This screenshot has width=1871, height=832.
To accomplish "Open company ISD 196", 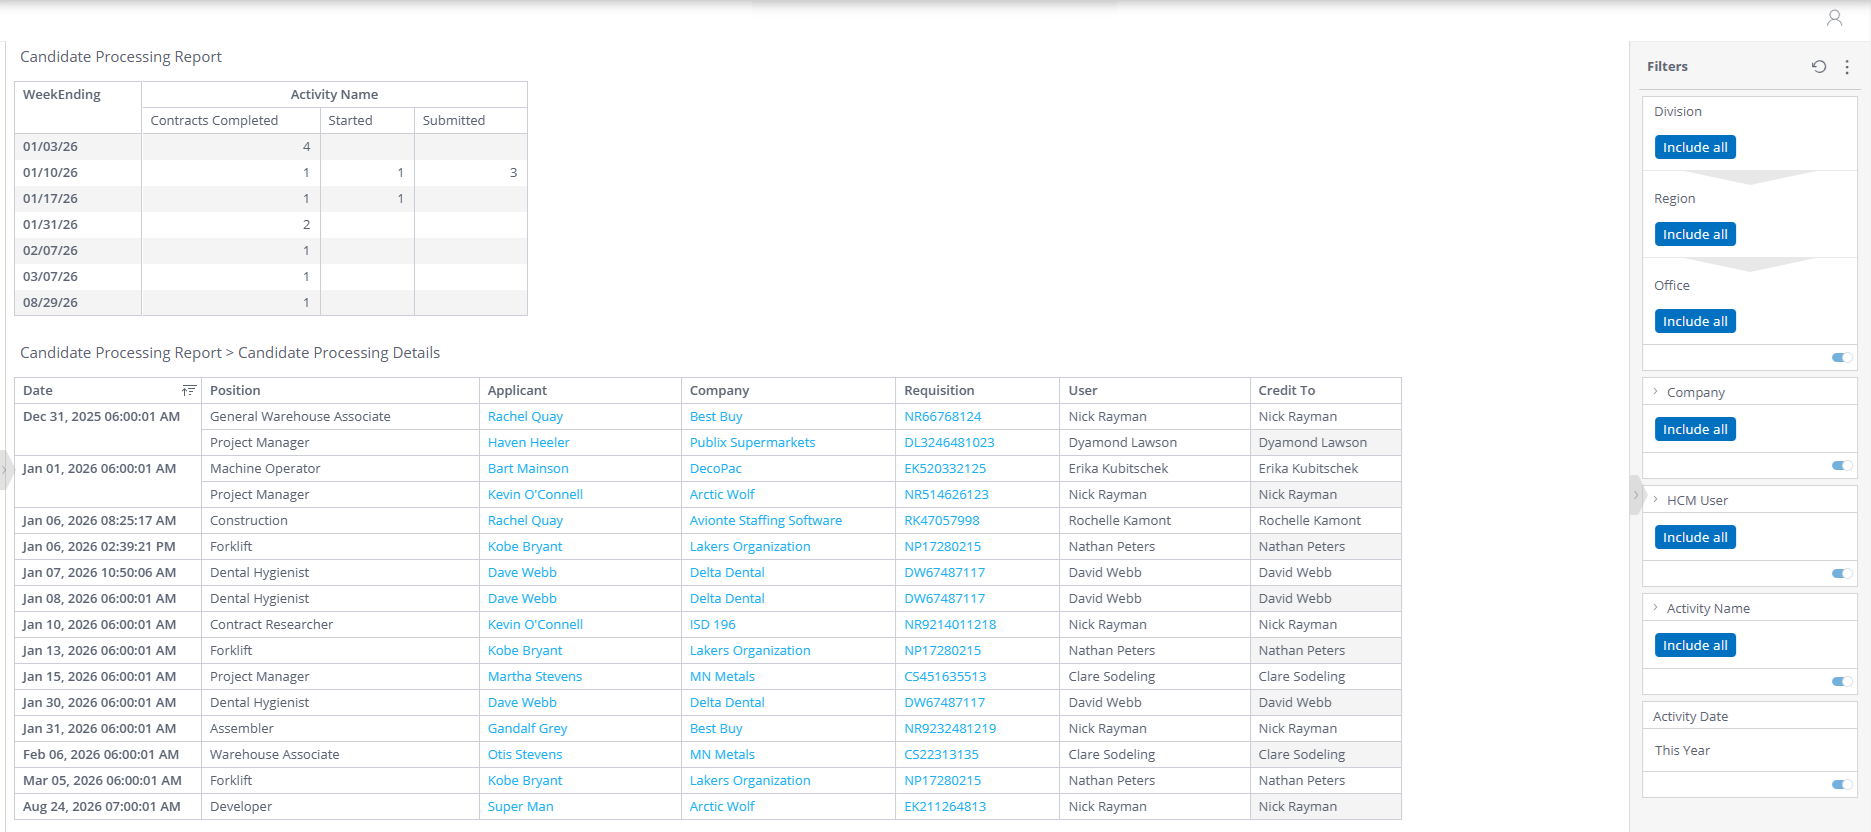I will [x=712, y=624].
